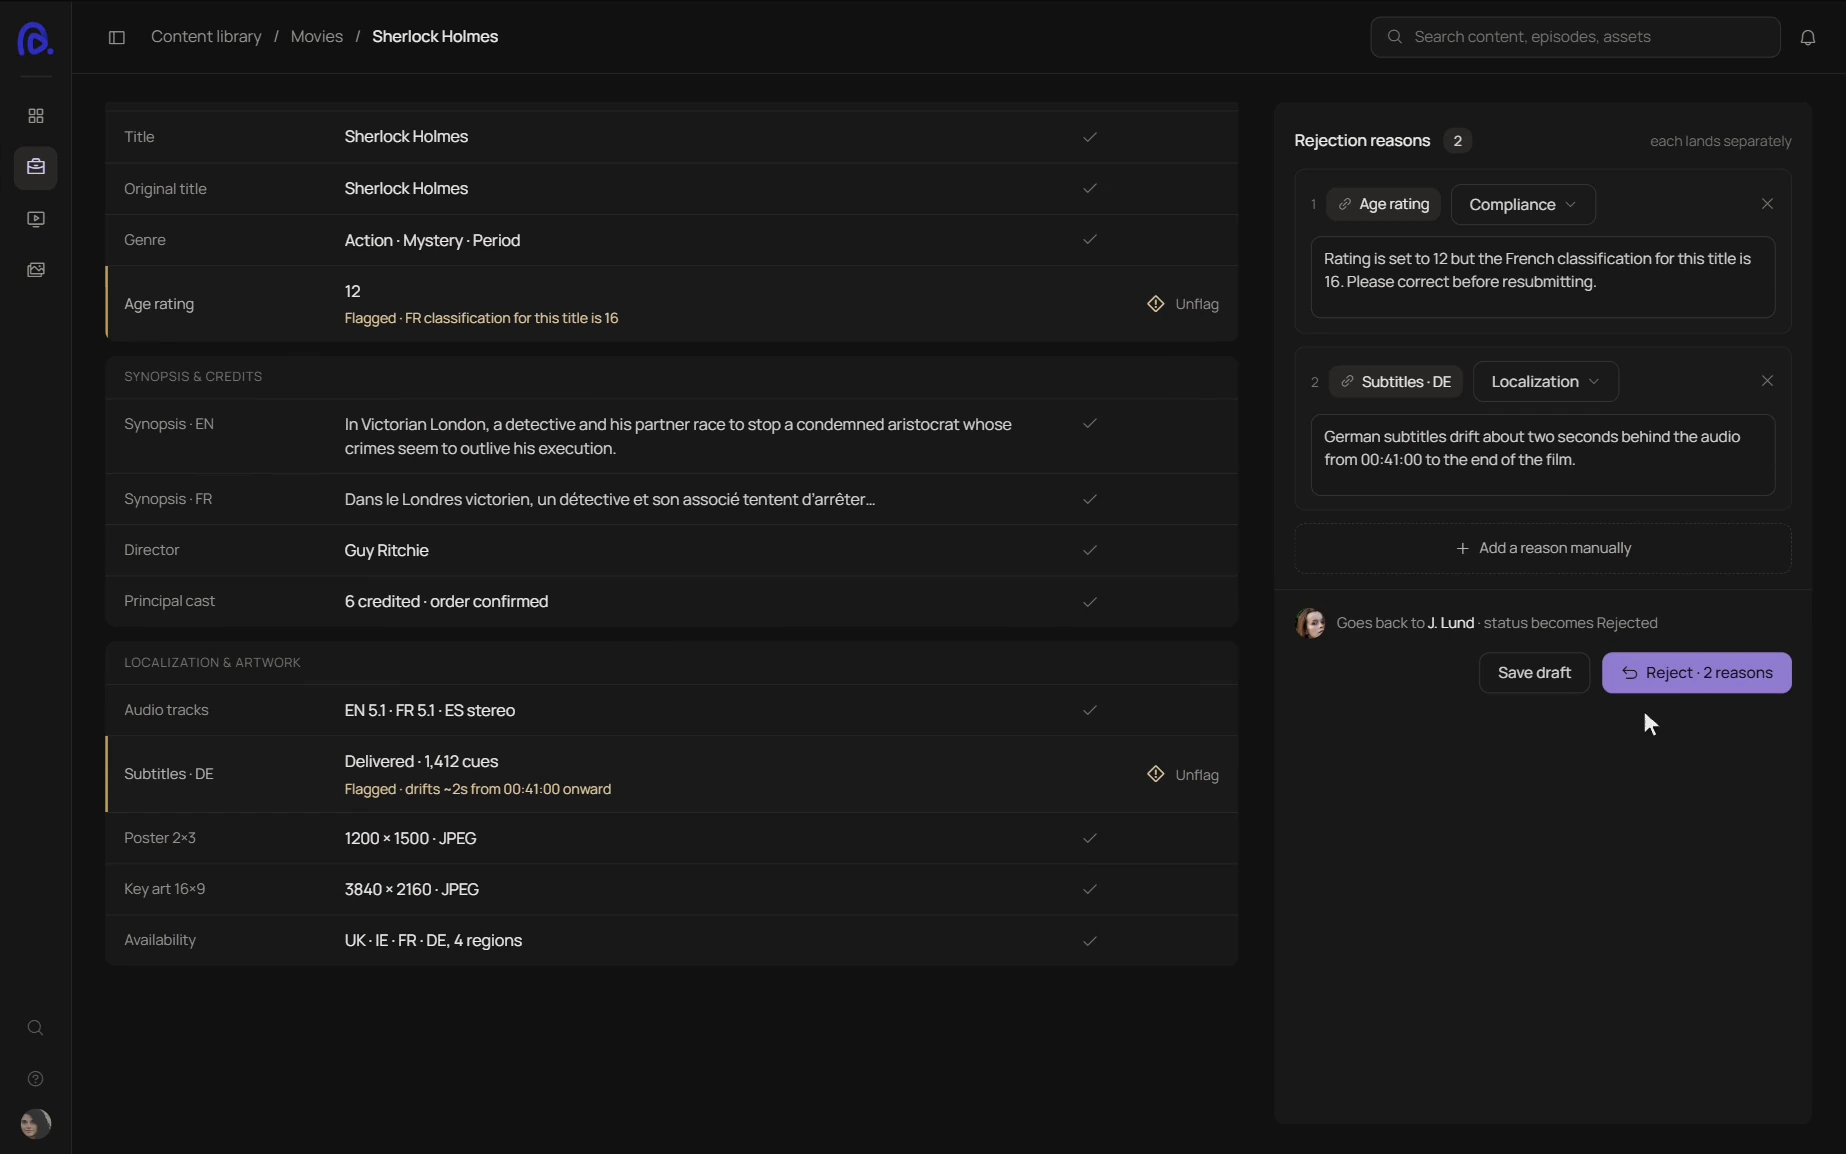
Task: Remove the Age rating rejection reason
Action: (x=1767, y=204)
